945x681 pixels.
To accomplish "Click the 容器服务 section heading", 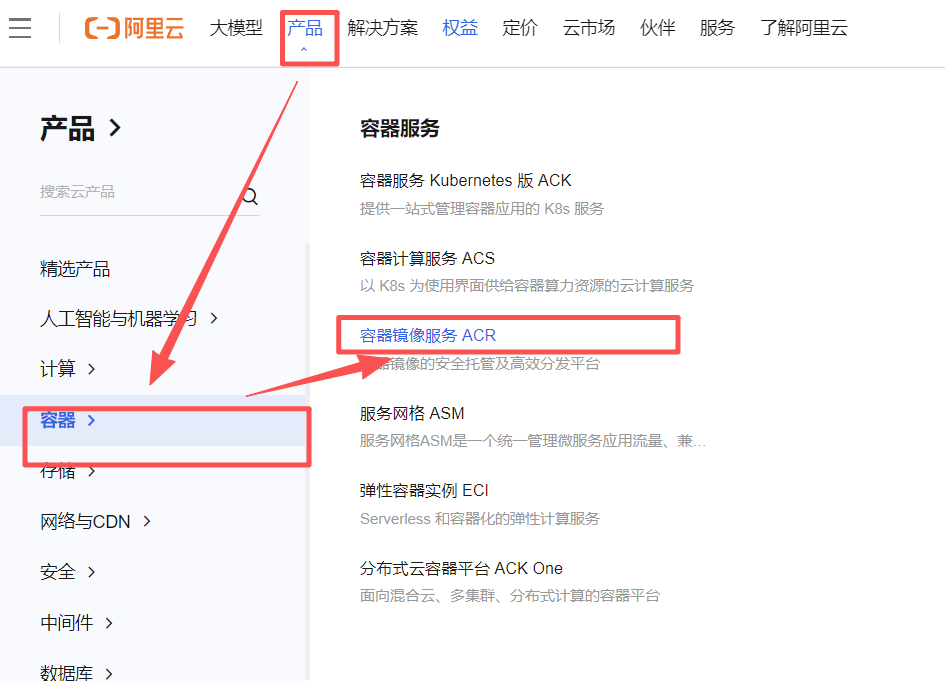I will pos(400,128).
